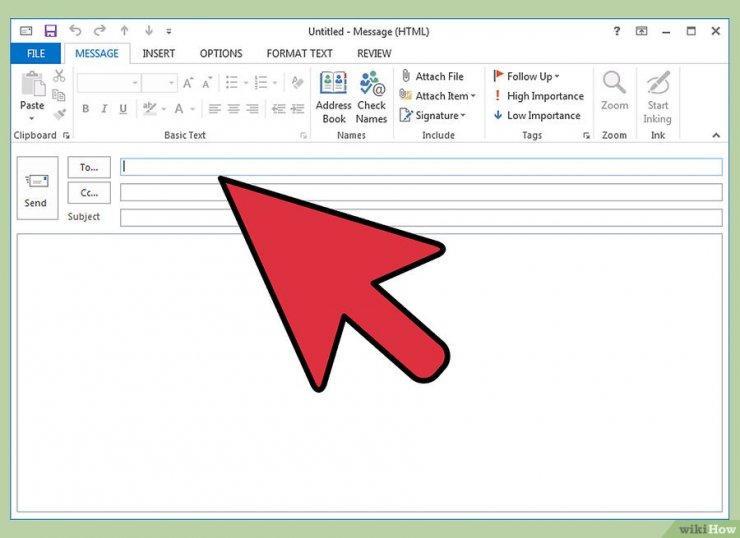Increase the indent
Screen dimensions: 740x538
tap(297, 109)
